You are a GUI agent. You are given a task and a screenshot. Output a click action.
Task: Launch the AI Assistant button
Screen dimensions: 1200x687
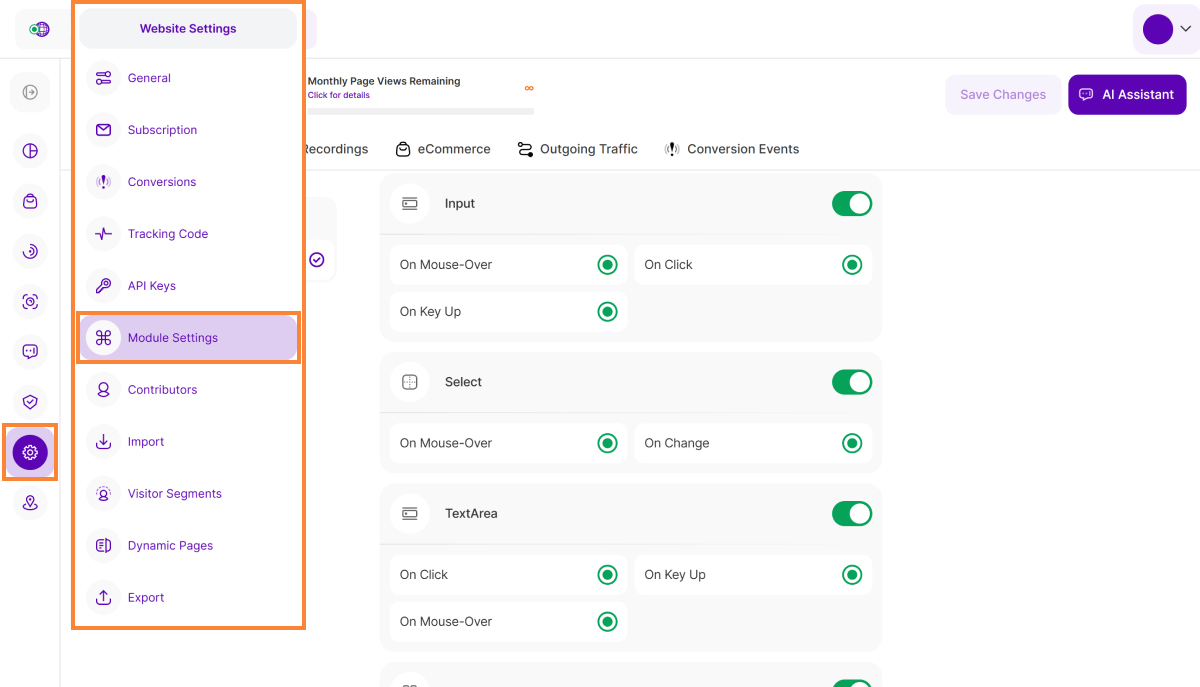[1127, 95]
